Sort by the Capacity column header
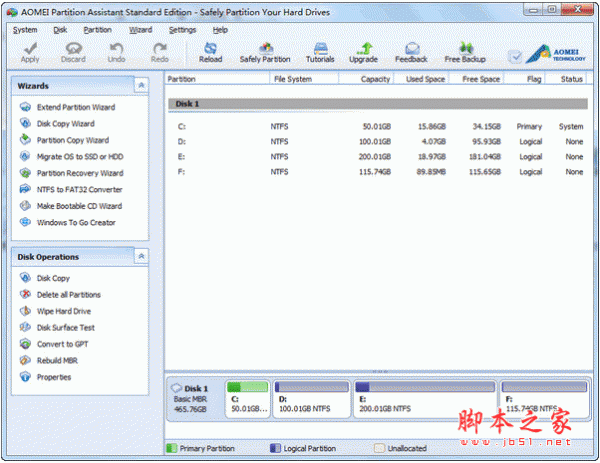 click(366, 79)
